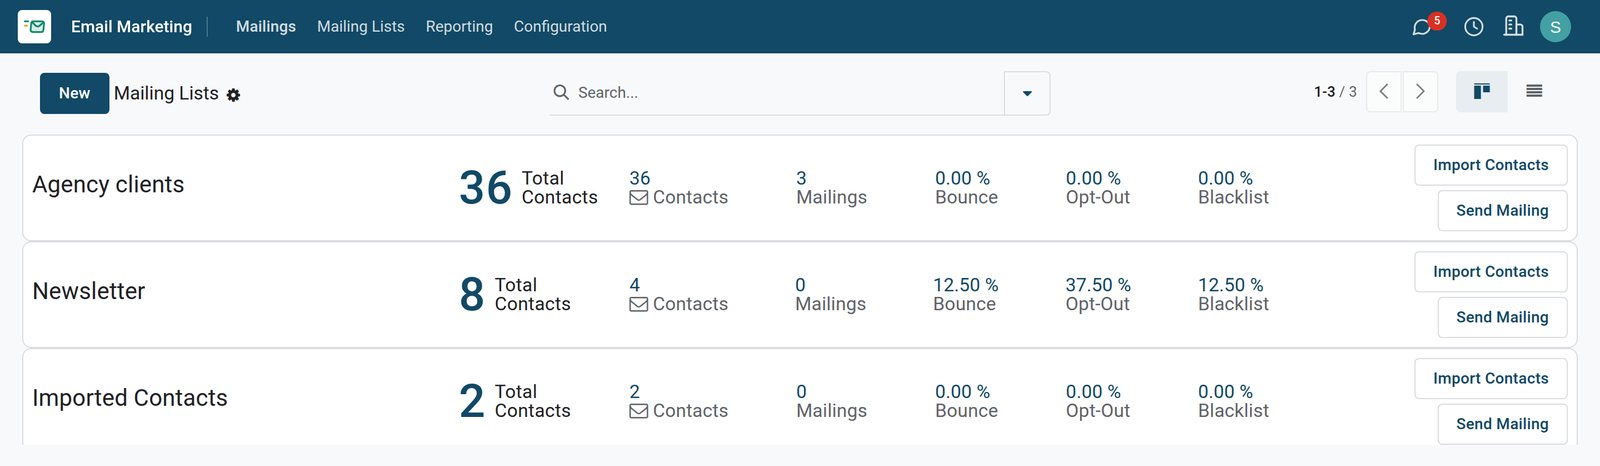The width and height of the screenshot is (1600, 466).
Task: Click 0.00 % Bounce in Imported Contacts row
Action: click(966, 401)
